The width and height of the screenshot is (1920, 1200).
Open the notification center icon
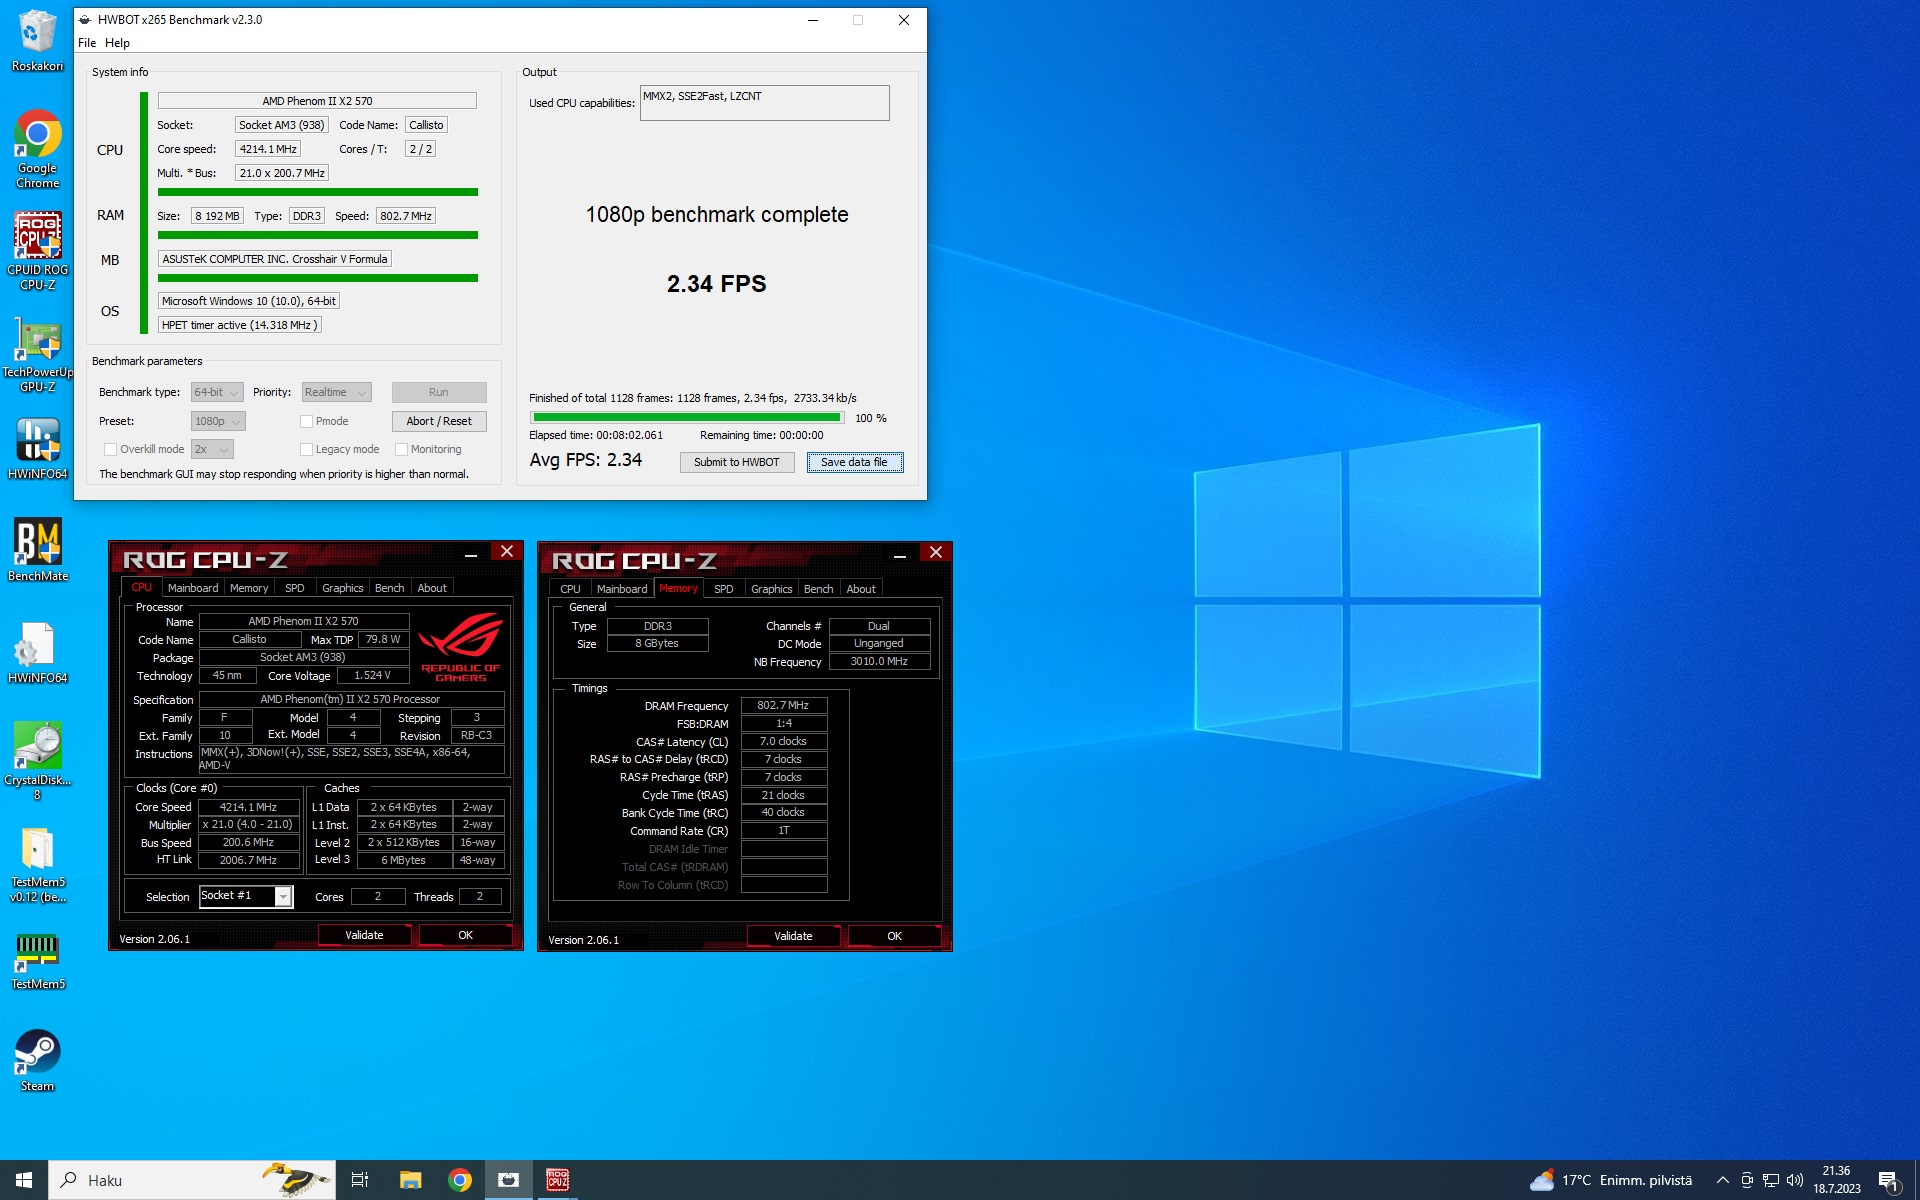tap(1888, 1181)
